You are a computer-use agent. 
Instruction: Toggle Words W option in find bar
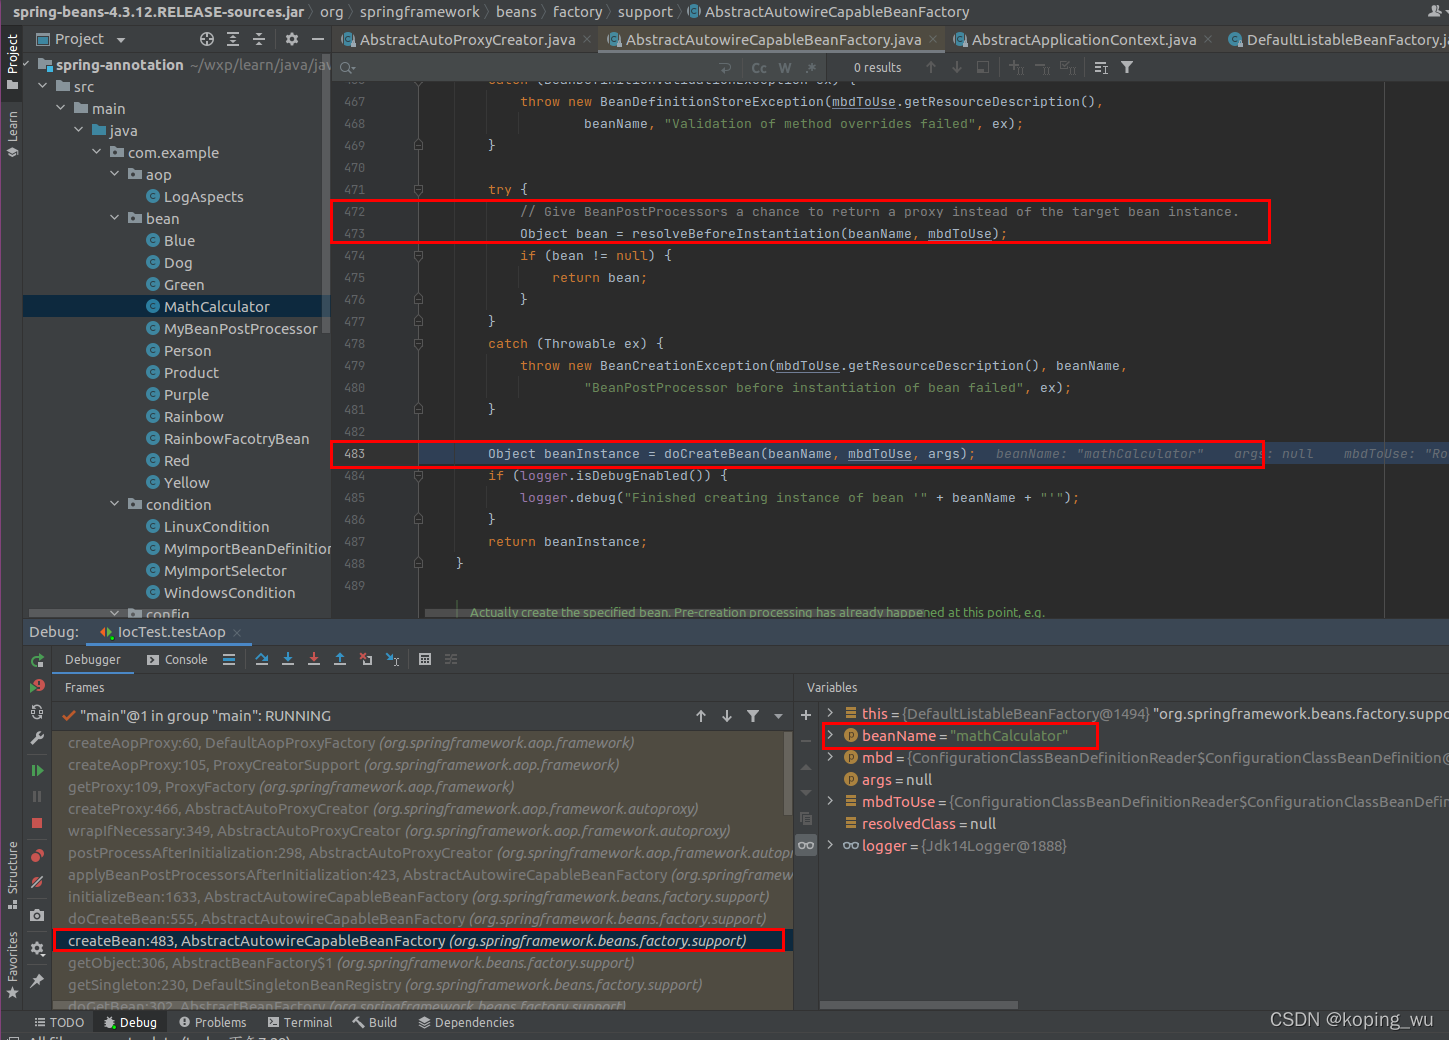(x=785, y=68)
